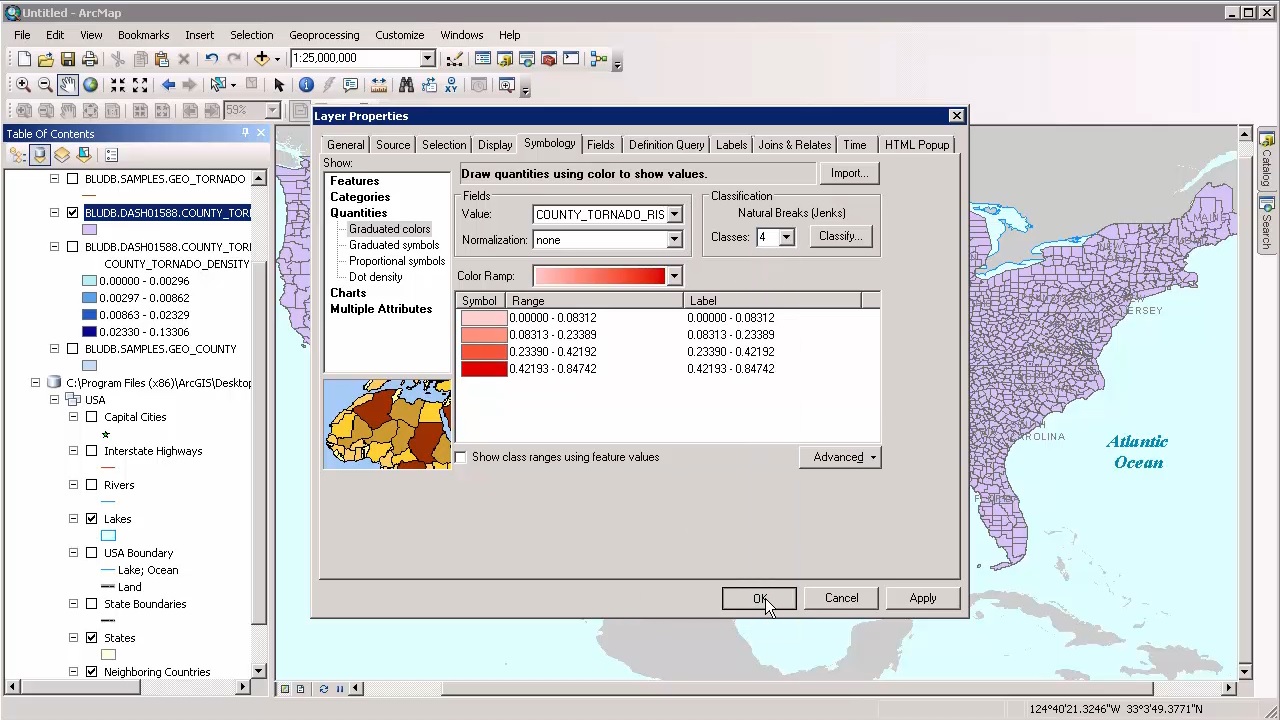The height and width of the screenshot is (720, 1280).
Task: Click the Classify... button
Action: click(x=840, y=236)
